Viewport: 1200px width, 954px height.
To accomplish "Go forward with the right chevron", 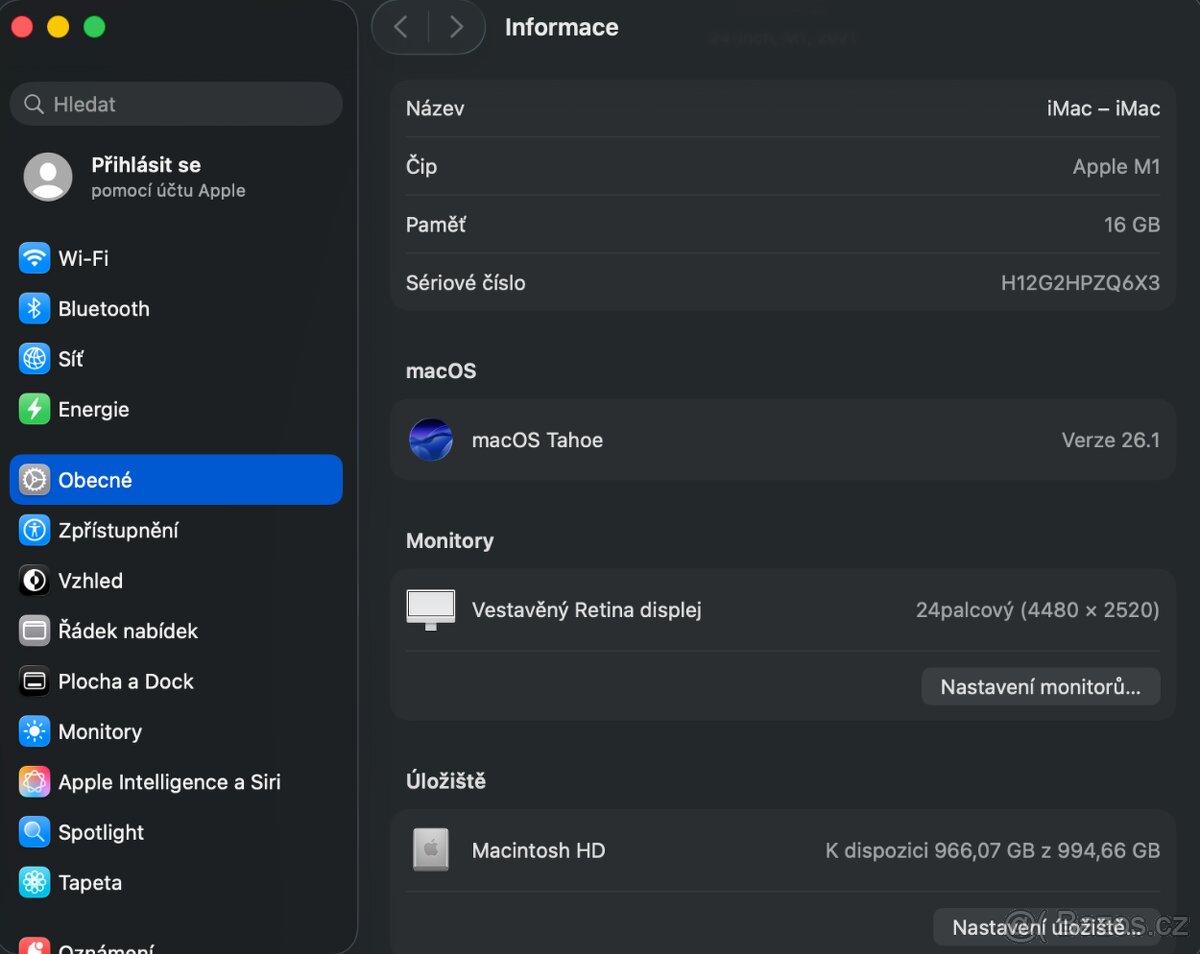I will tap(456, 27).
